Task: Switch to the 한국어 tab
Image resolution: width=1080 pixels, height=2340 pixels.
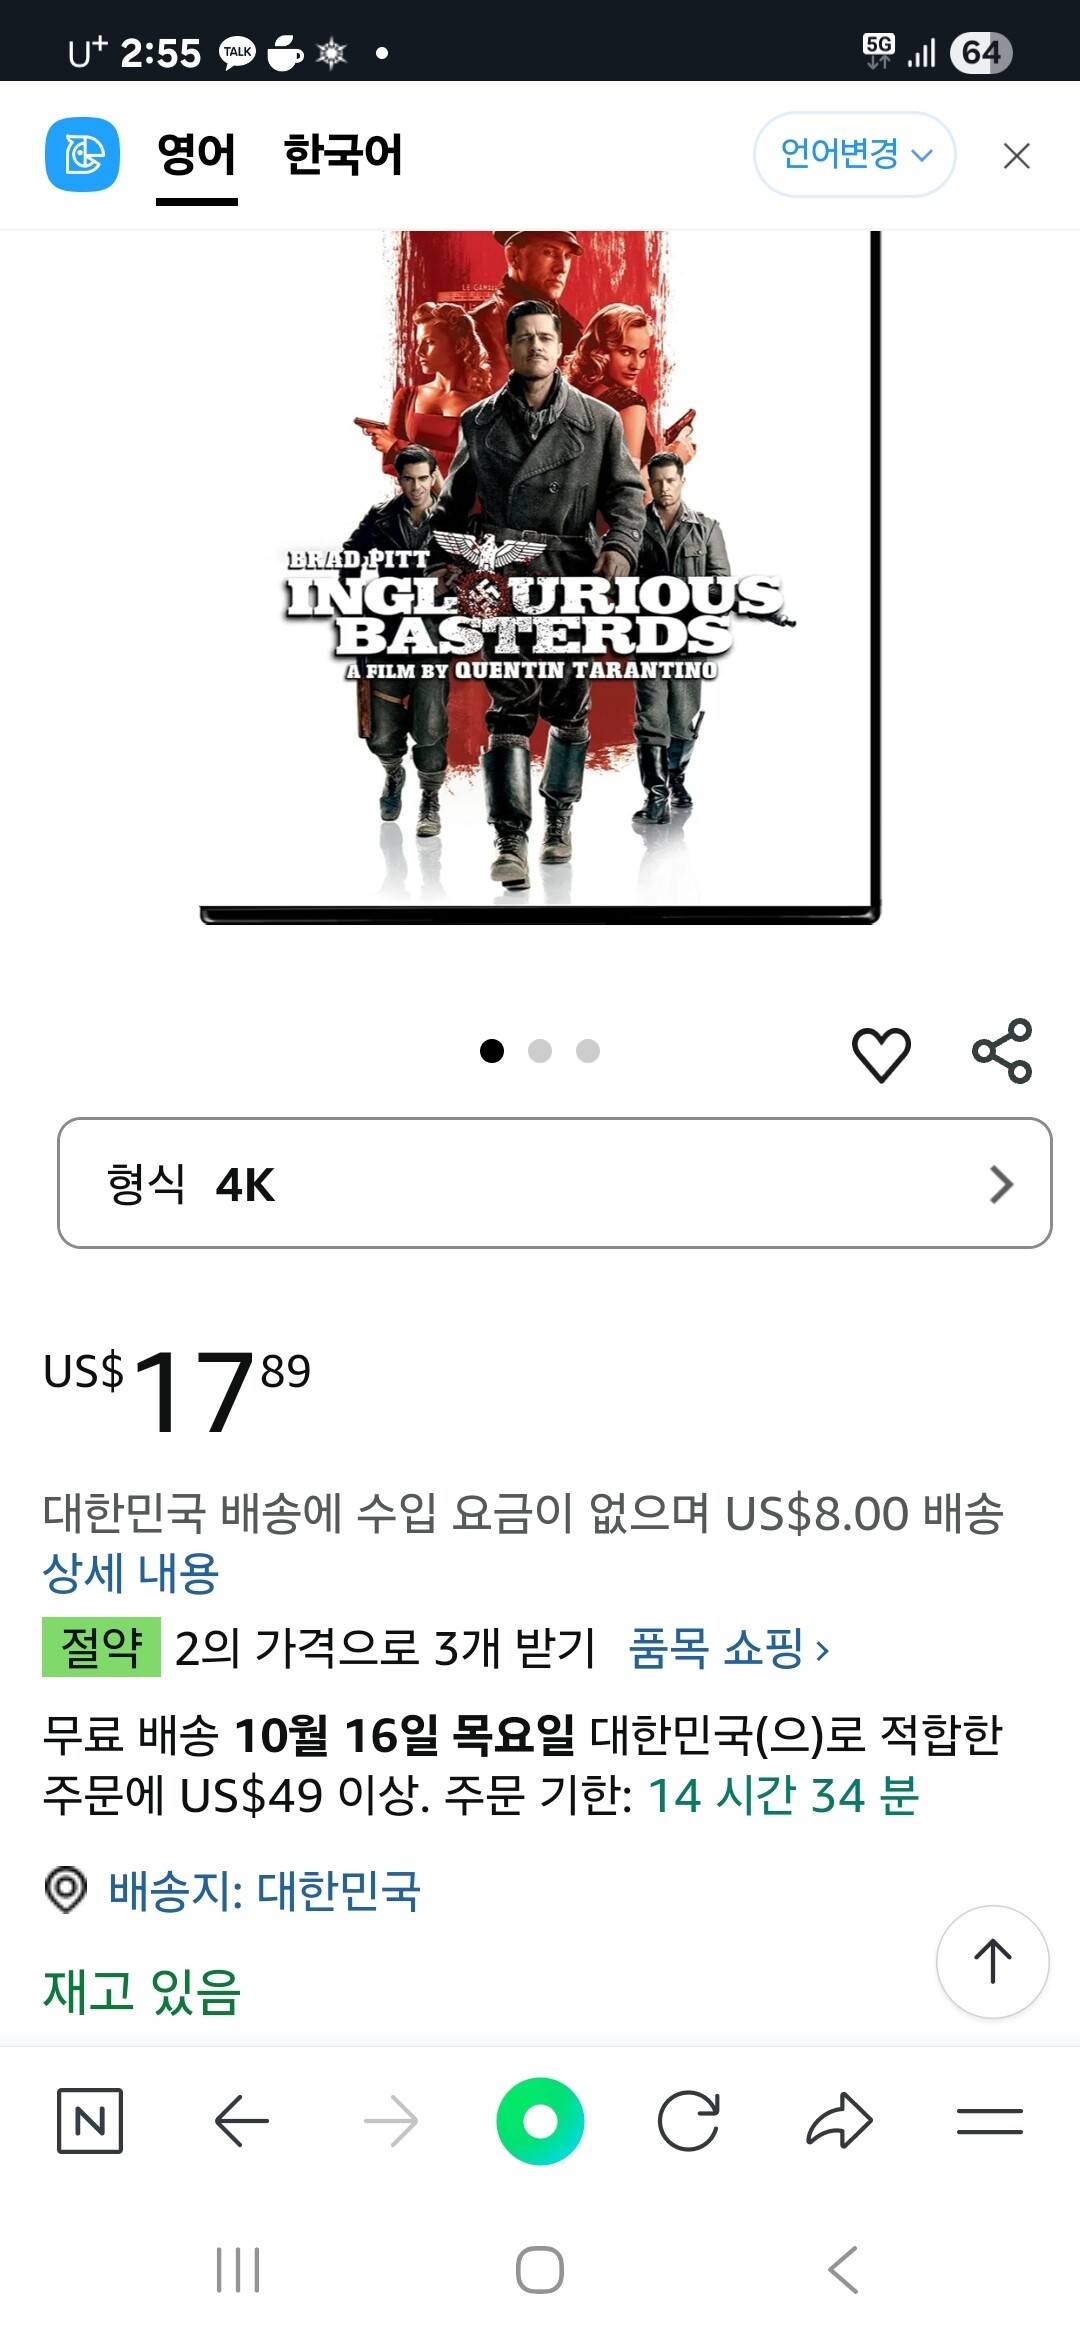Action: (343, 155)
